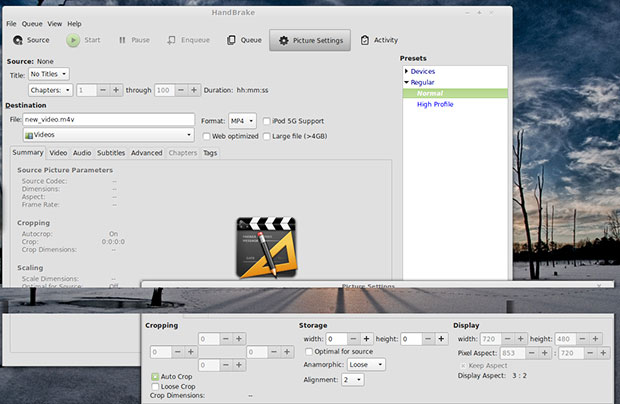Open the Queue menu in menu bar
The height and width of the screenshot is (404, 620).
point(32,24)
